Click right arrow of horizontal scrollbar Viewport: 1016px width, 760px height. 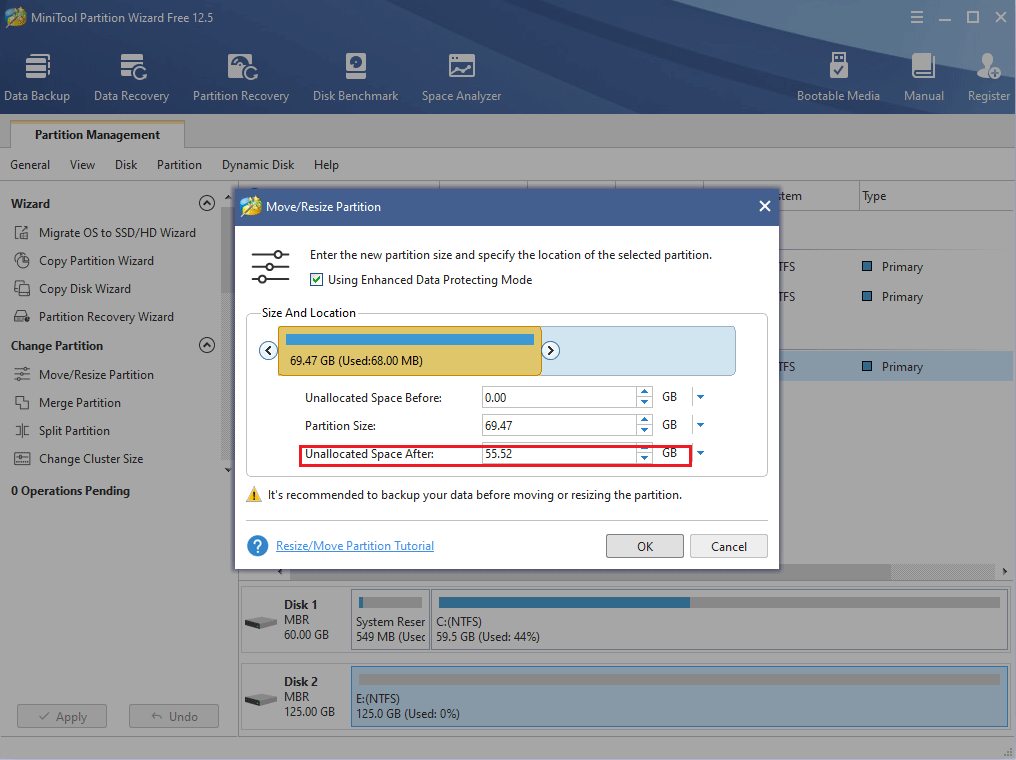1004,571
